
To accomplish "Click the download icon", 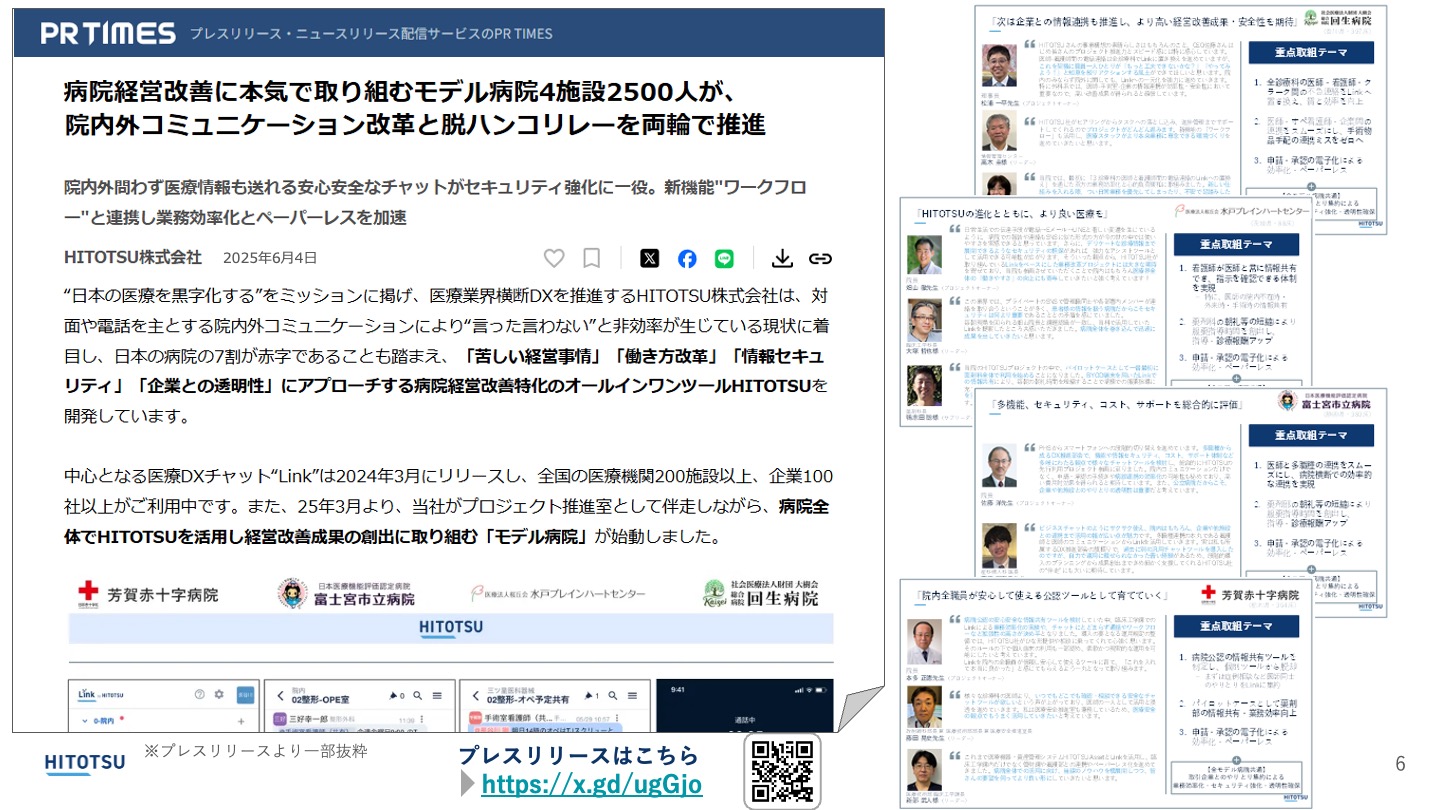I will point(783,258).
